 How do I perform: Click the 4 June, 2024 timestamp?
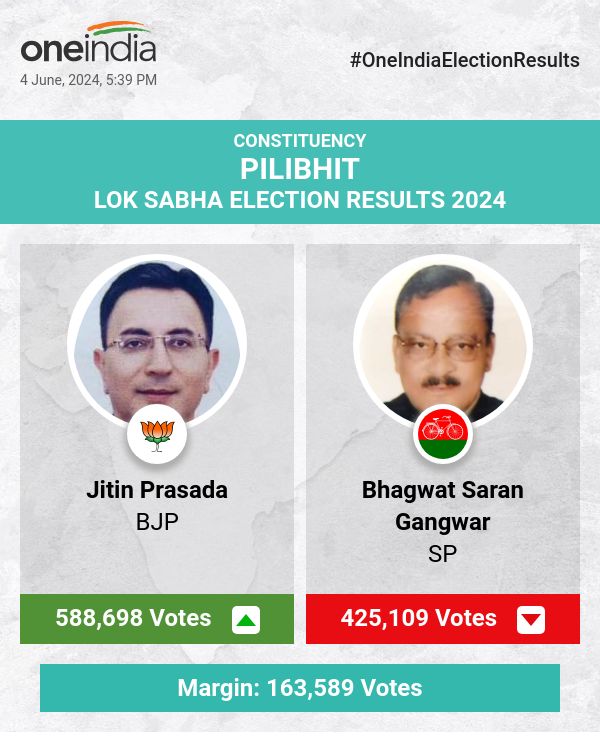[x=88, y=80]
